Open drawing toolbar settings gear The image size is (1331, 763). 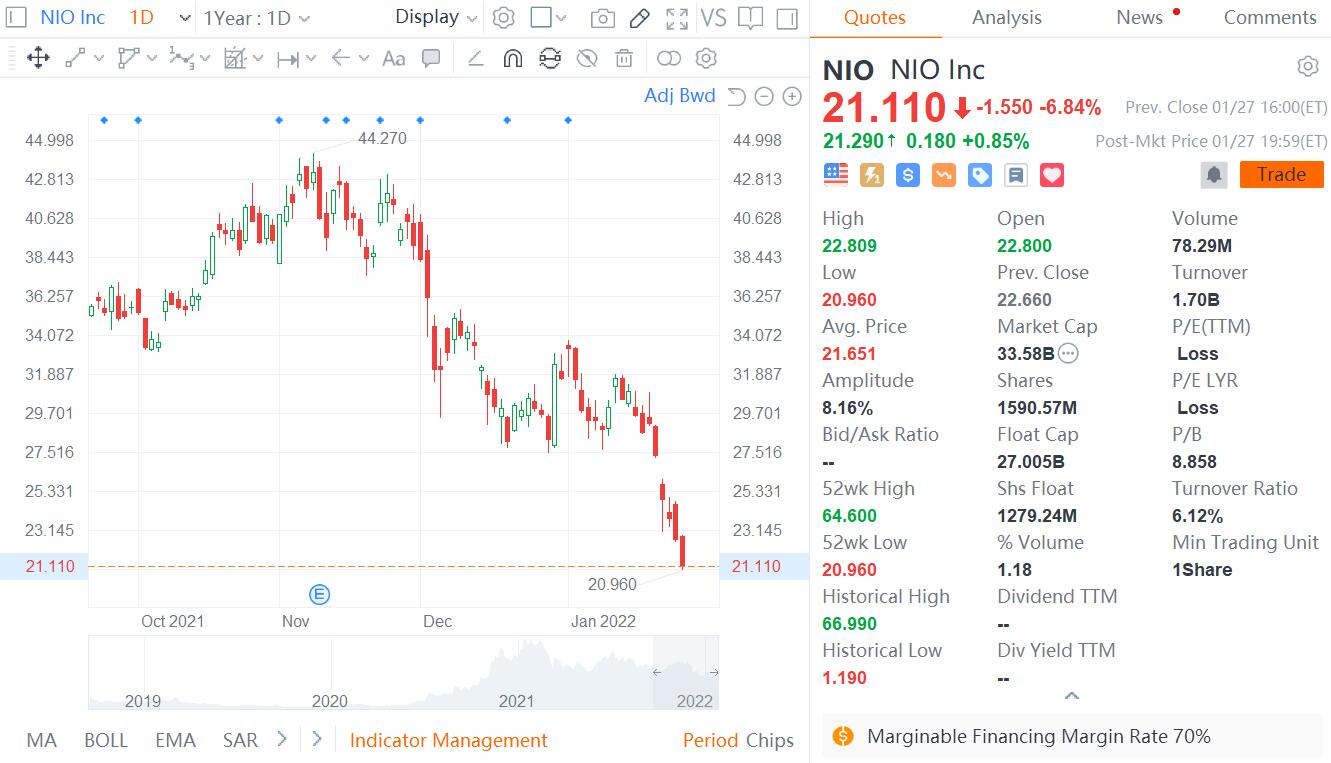click(x=706, y=58)
